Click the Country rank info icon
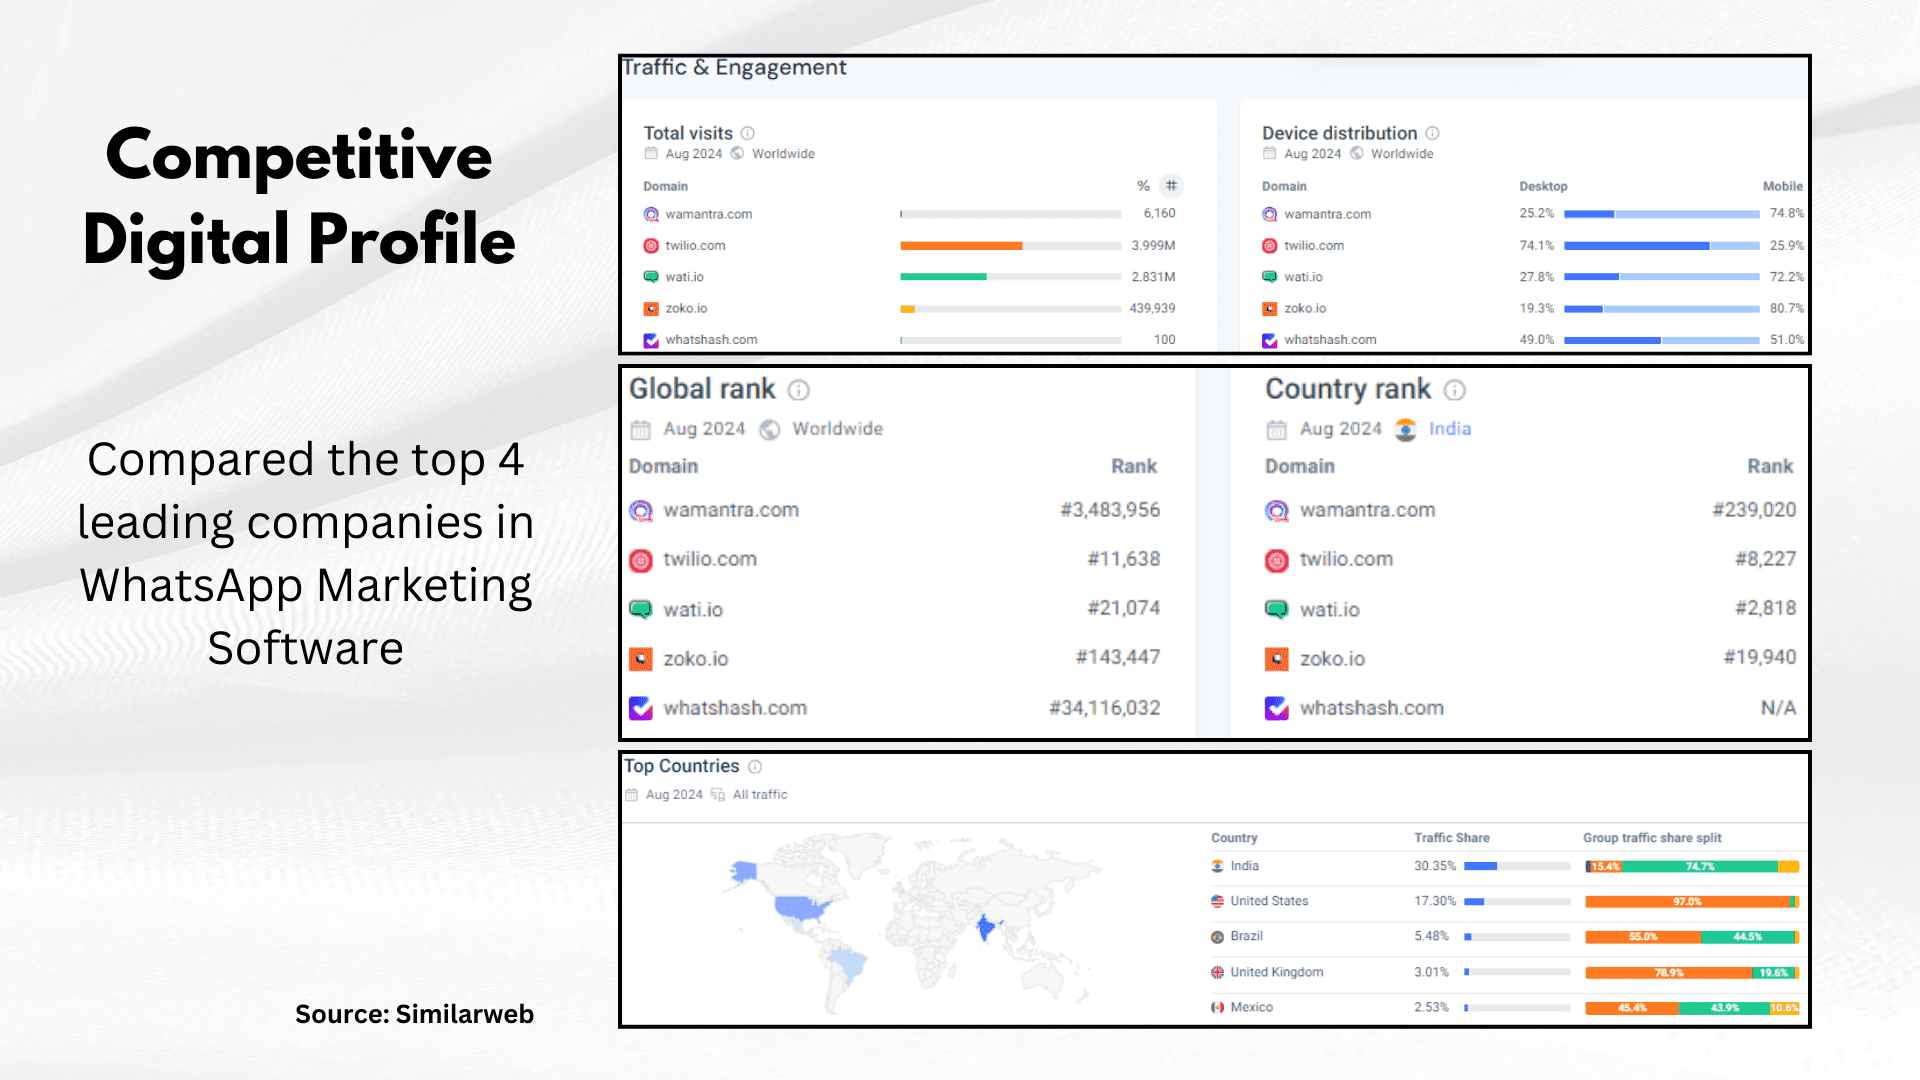1920x1080 pixels. (1455, 390)
